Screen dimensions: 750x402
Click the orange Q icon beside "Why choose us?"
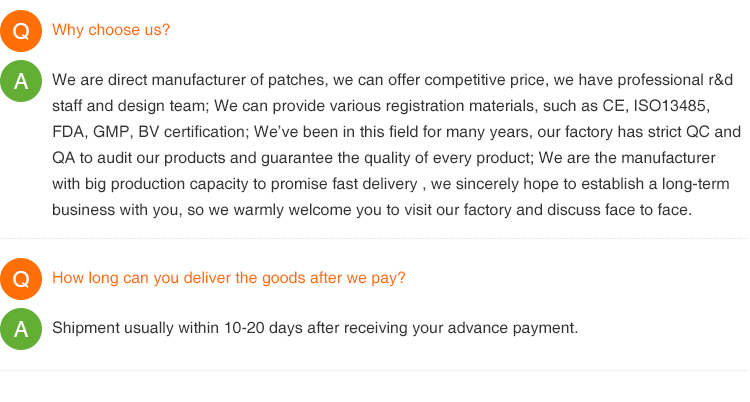tap(21, 30)
